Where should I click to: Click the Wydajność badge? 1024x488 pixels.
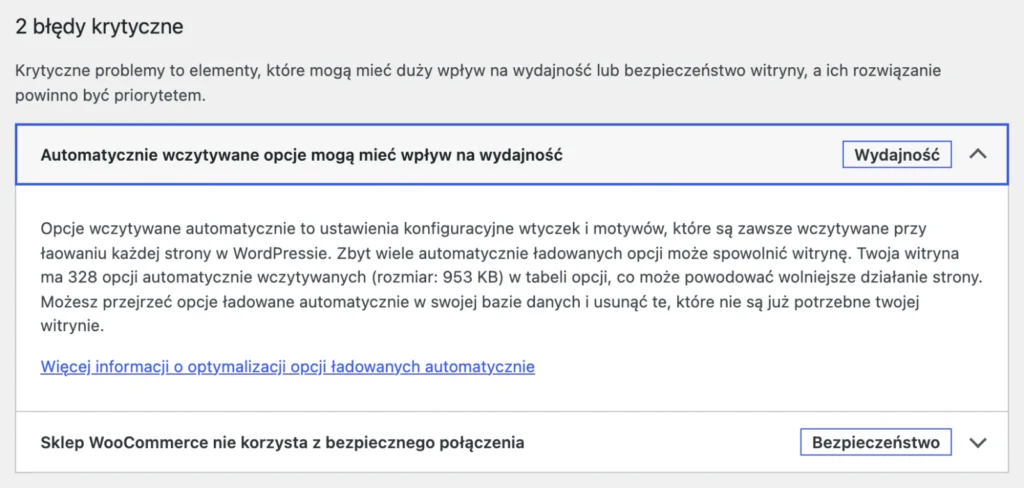[896, 155]
